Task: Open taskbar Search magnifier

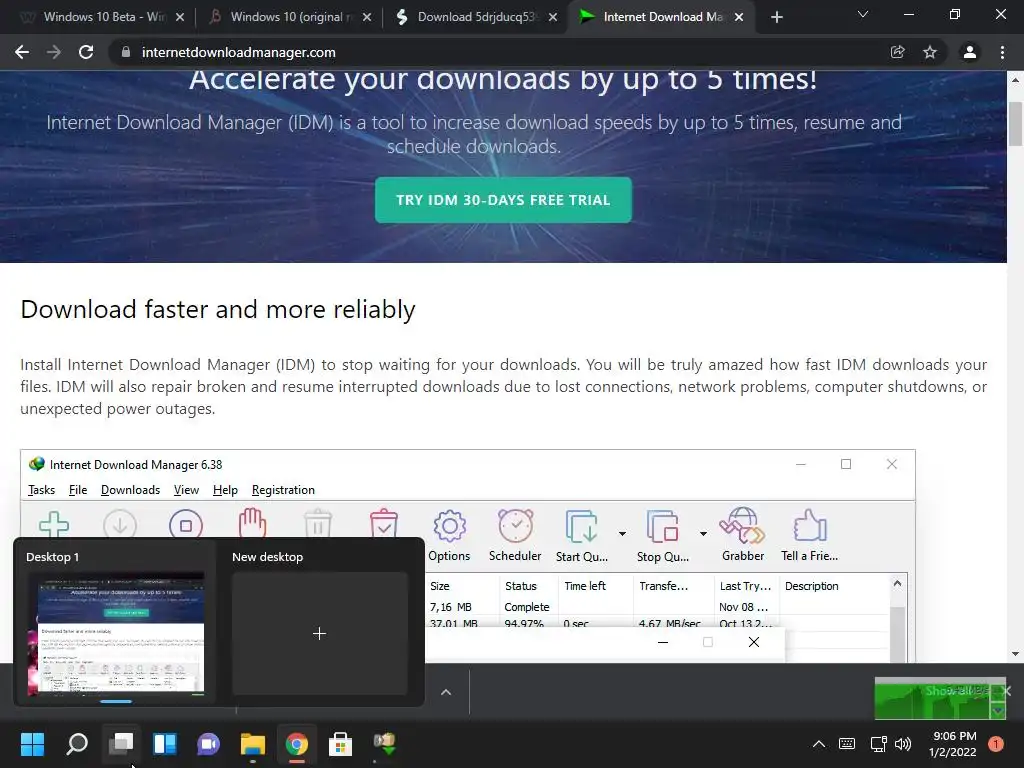Action: click(x=77, y=744)
